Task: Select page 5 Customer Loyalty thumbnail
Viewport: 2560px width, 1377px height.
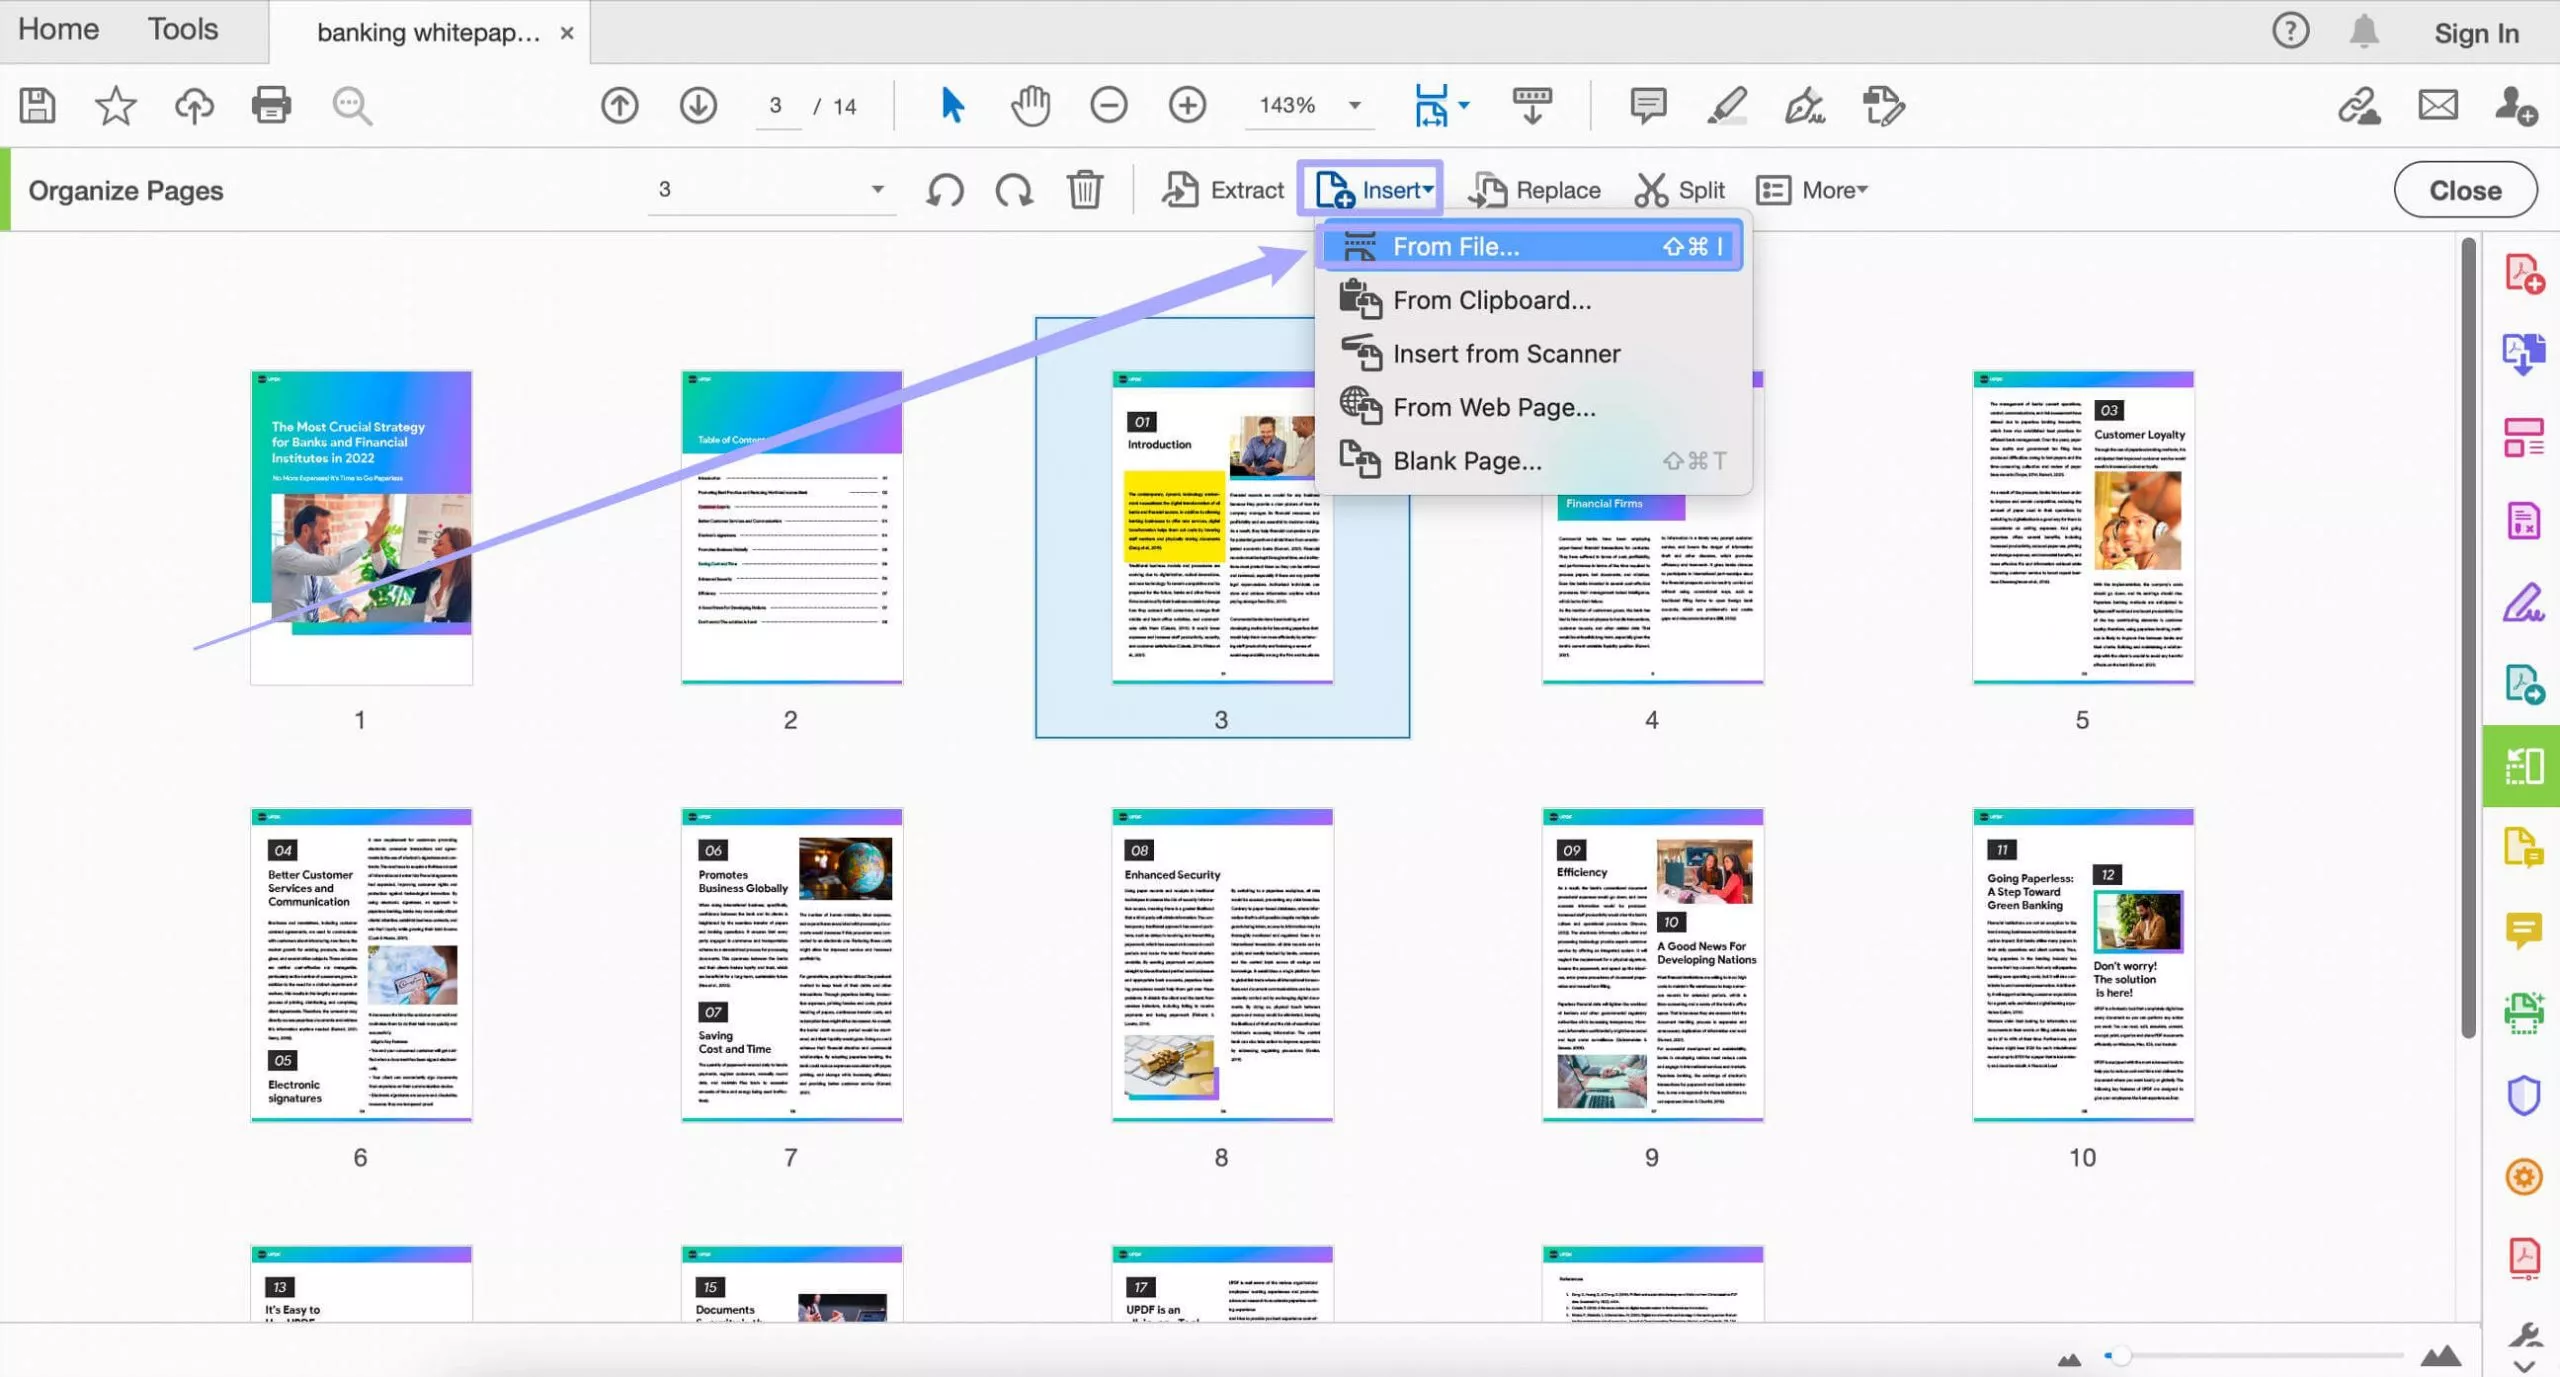Action: pos(2083,527)
